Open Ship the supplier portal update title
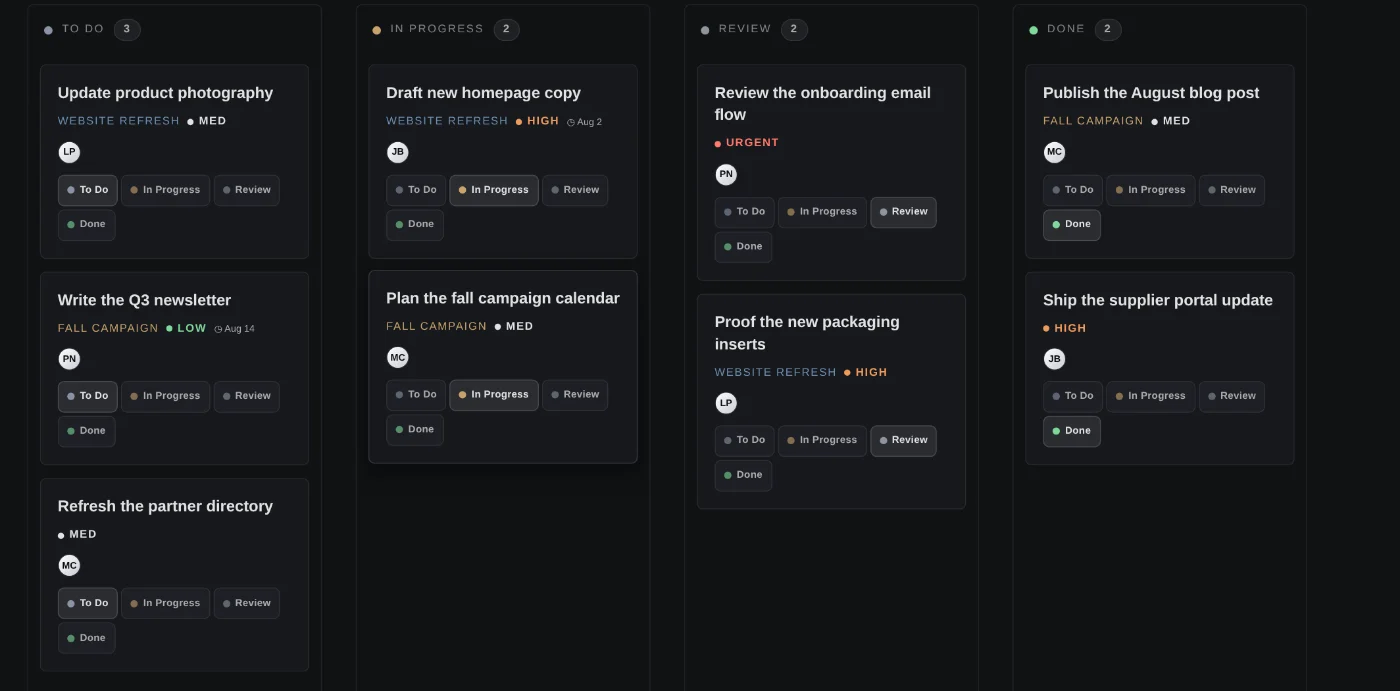1400x691 pixels. [1158, 300]
